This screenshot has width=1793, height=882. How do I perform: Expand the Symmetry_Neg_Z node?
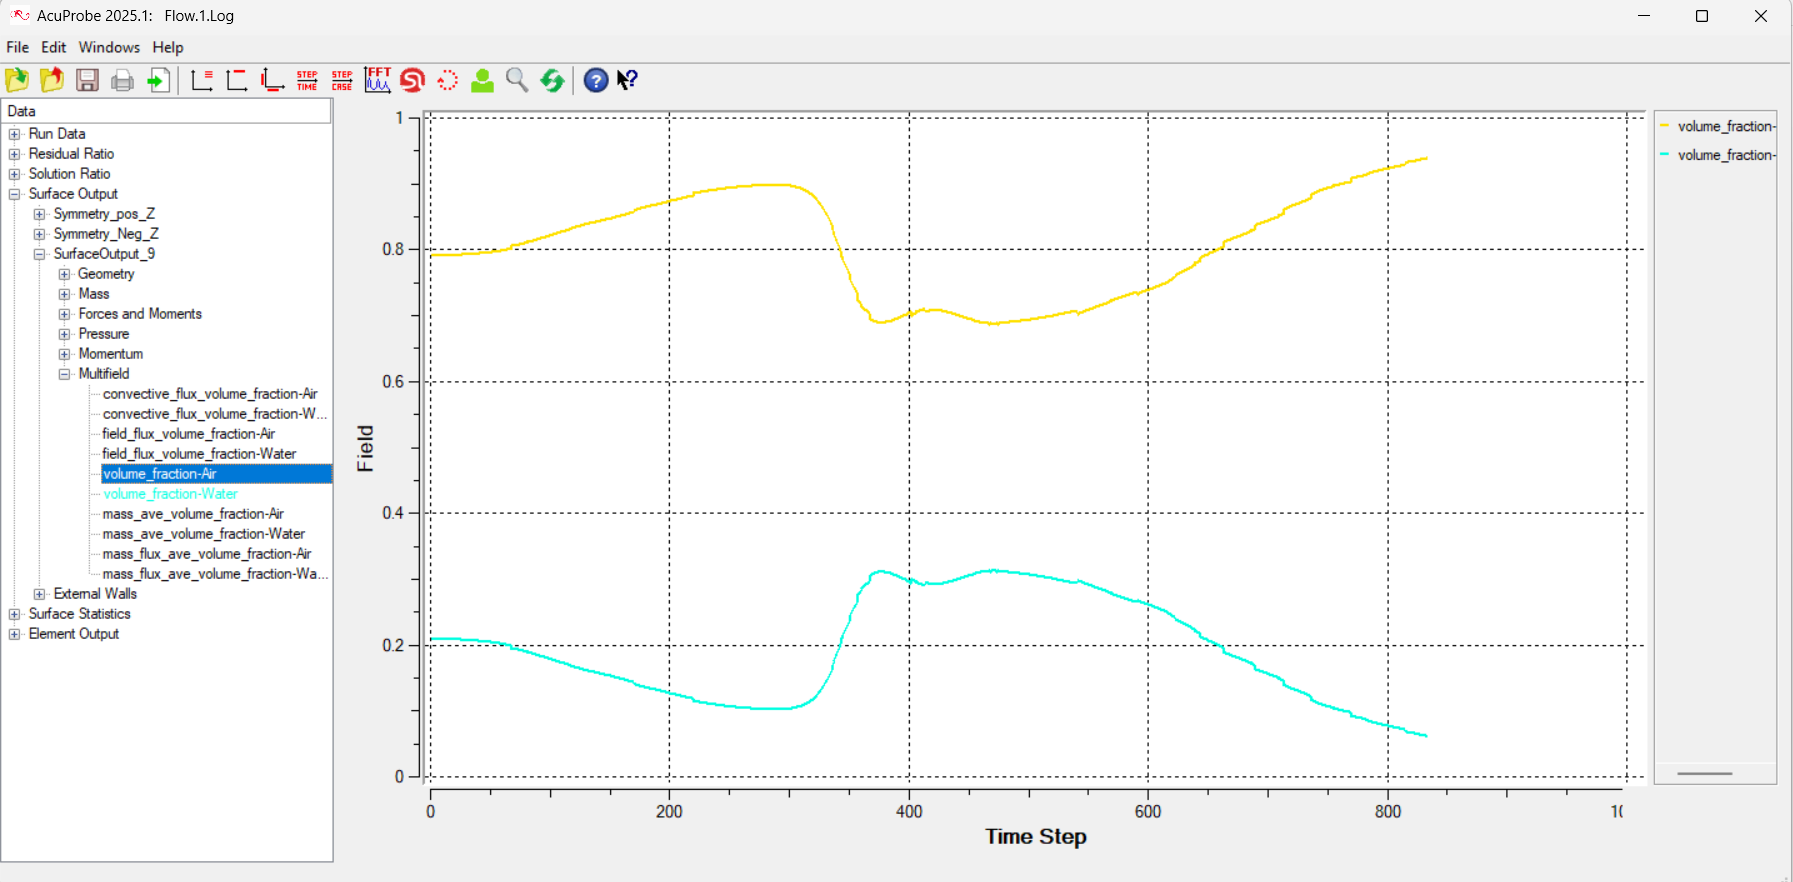39,234
